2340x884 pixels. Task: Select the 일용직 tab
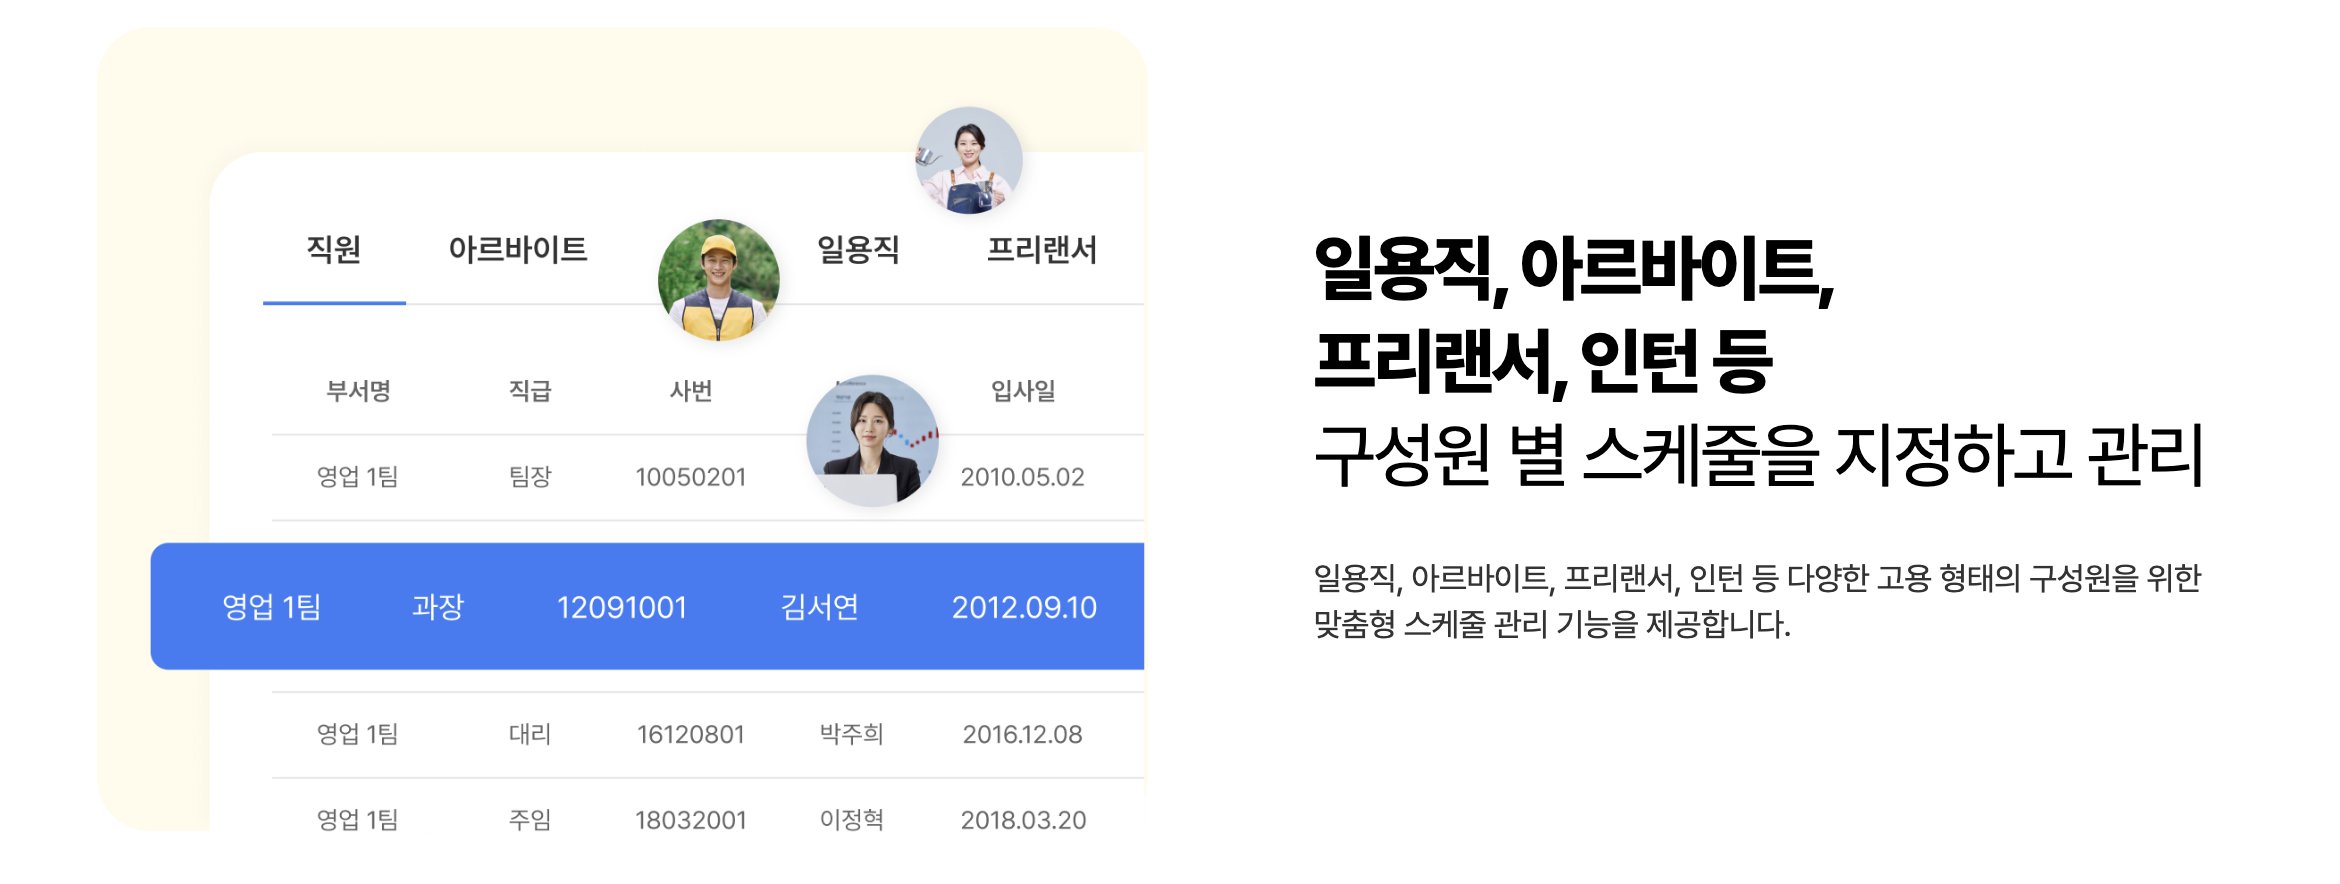(x=858, y=252)
